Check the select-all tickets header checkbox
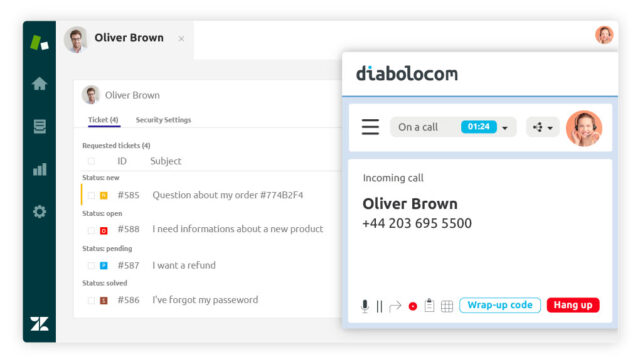Image resolution: width=640 pixels, height=364 pixels. tap(91, 161)
